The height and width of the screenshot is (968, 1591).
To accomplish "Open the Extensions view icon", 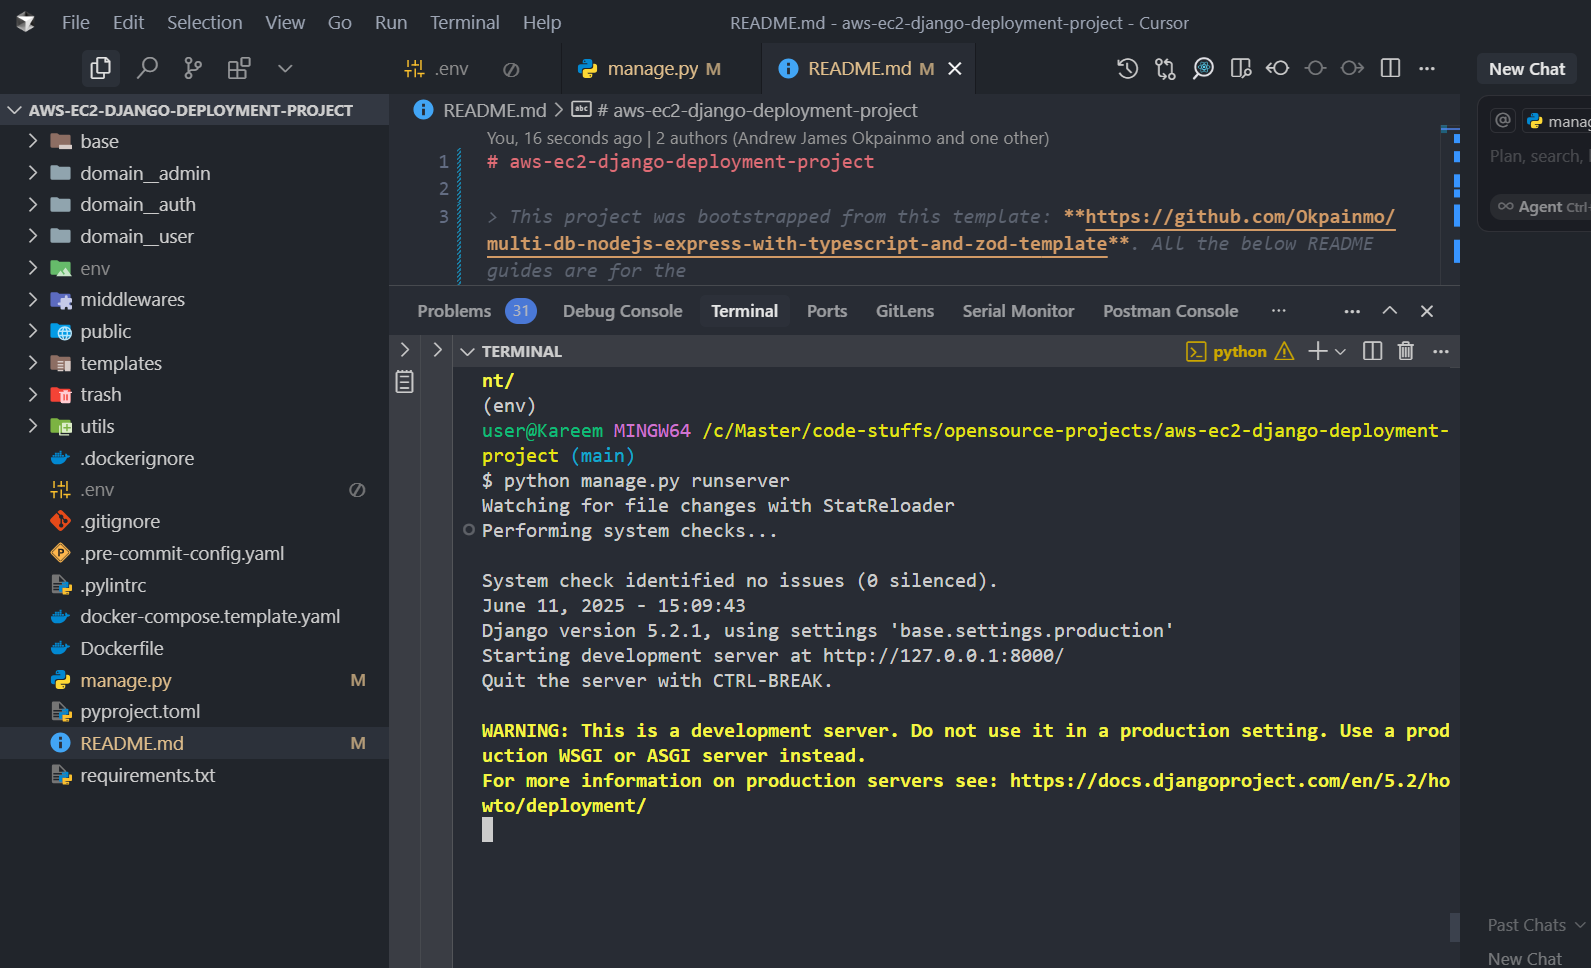I will pyautogui.click(x=239, y=68).
